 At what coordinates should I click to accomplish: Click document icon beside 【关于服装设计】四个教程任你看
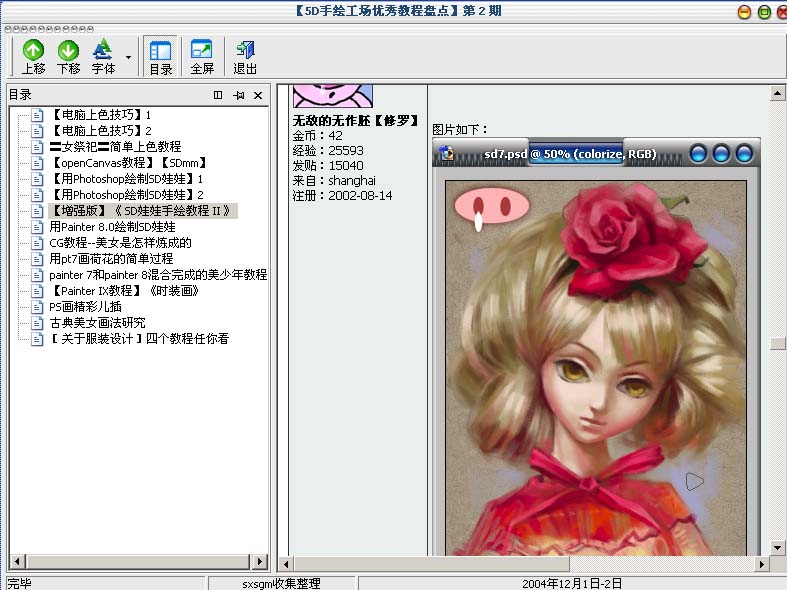pos(37,340)
